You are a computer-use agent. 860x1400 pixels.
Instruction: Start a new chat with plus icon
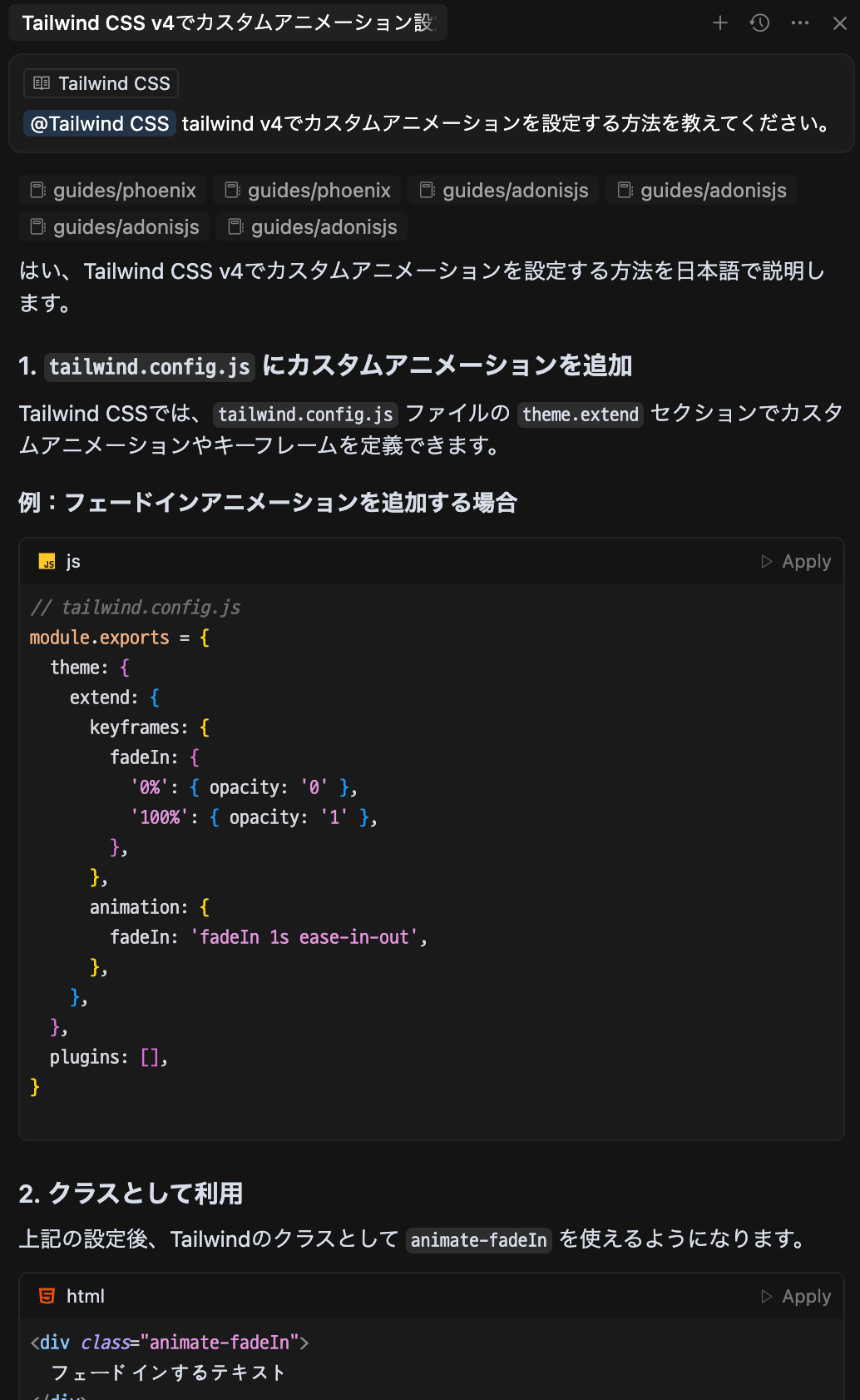[720, 23]
